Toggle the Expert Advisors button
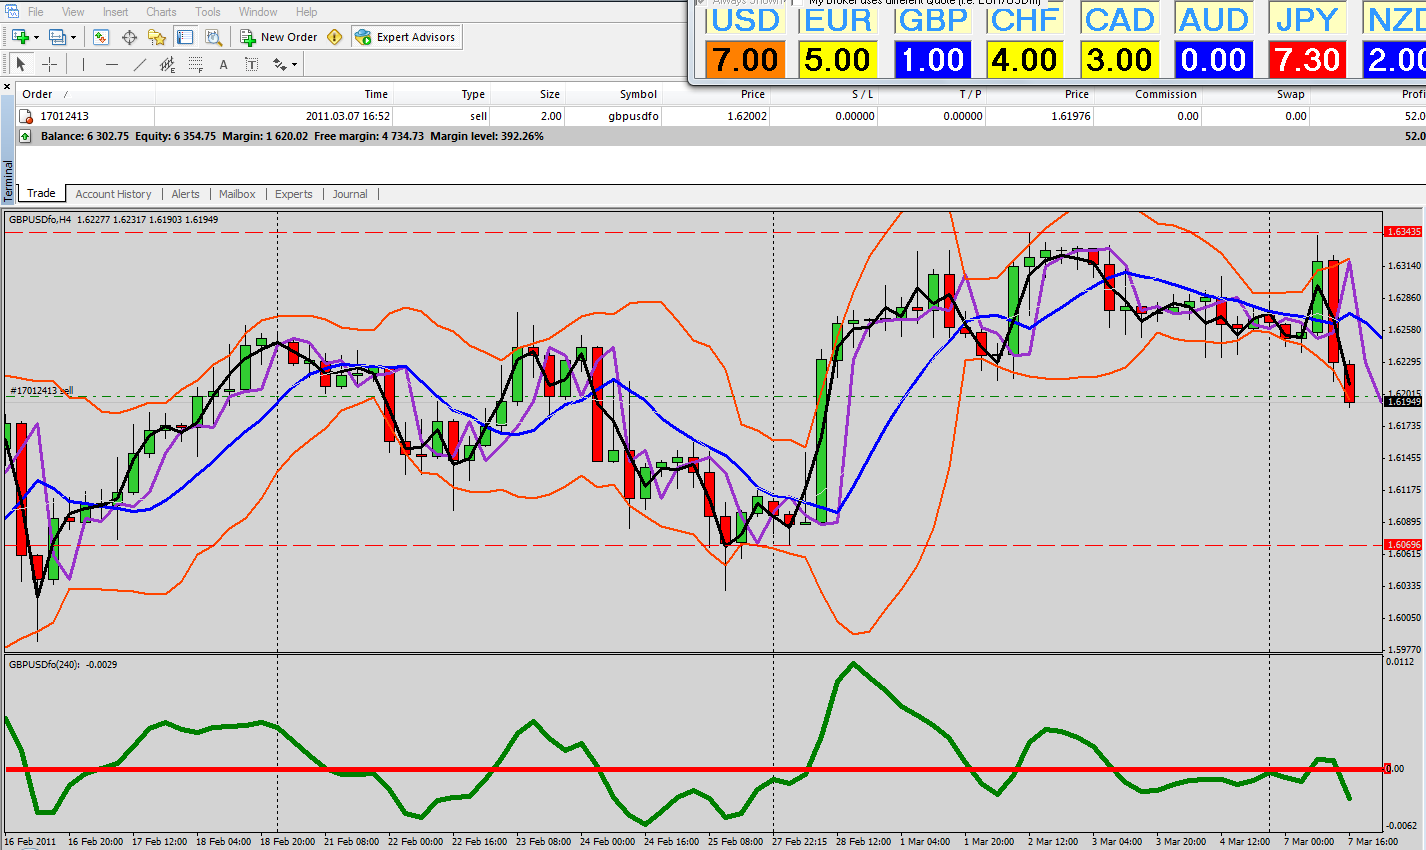The width and height of the screenshot is (1426, 850). click(x=405, y=37)
